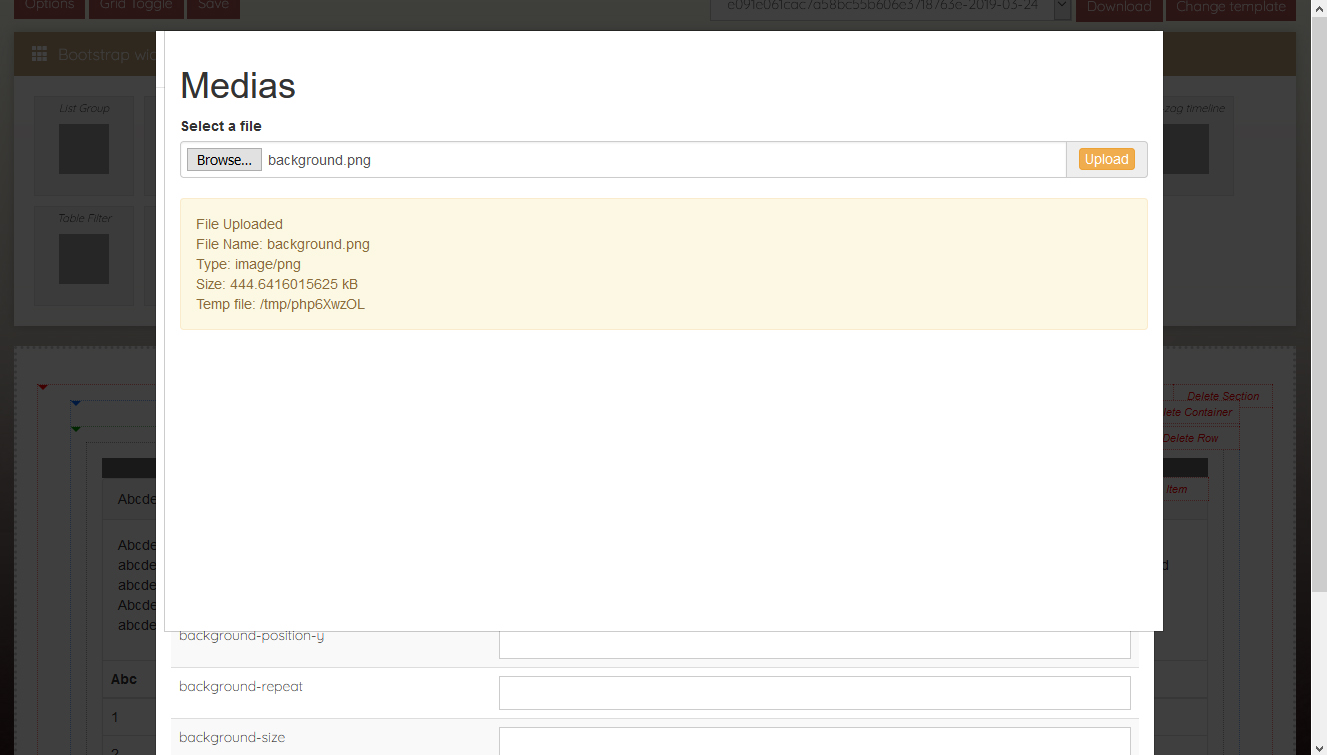The image size is (1327, 755).
Task: Click the Download button
Action: (x=1119, y=7)
